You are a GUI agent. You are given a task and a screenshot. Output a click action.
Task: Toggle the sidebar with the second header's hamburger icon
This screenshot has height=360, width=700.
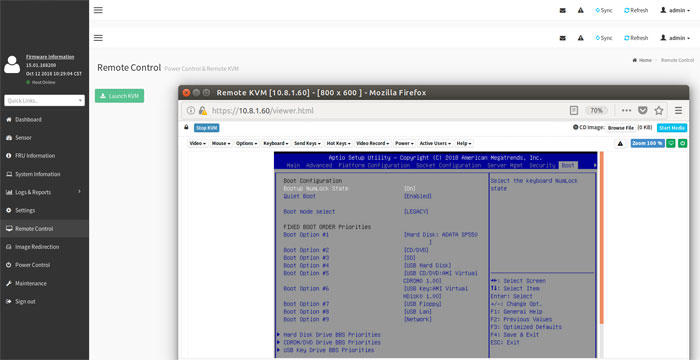point(98,38)
